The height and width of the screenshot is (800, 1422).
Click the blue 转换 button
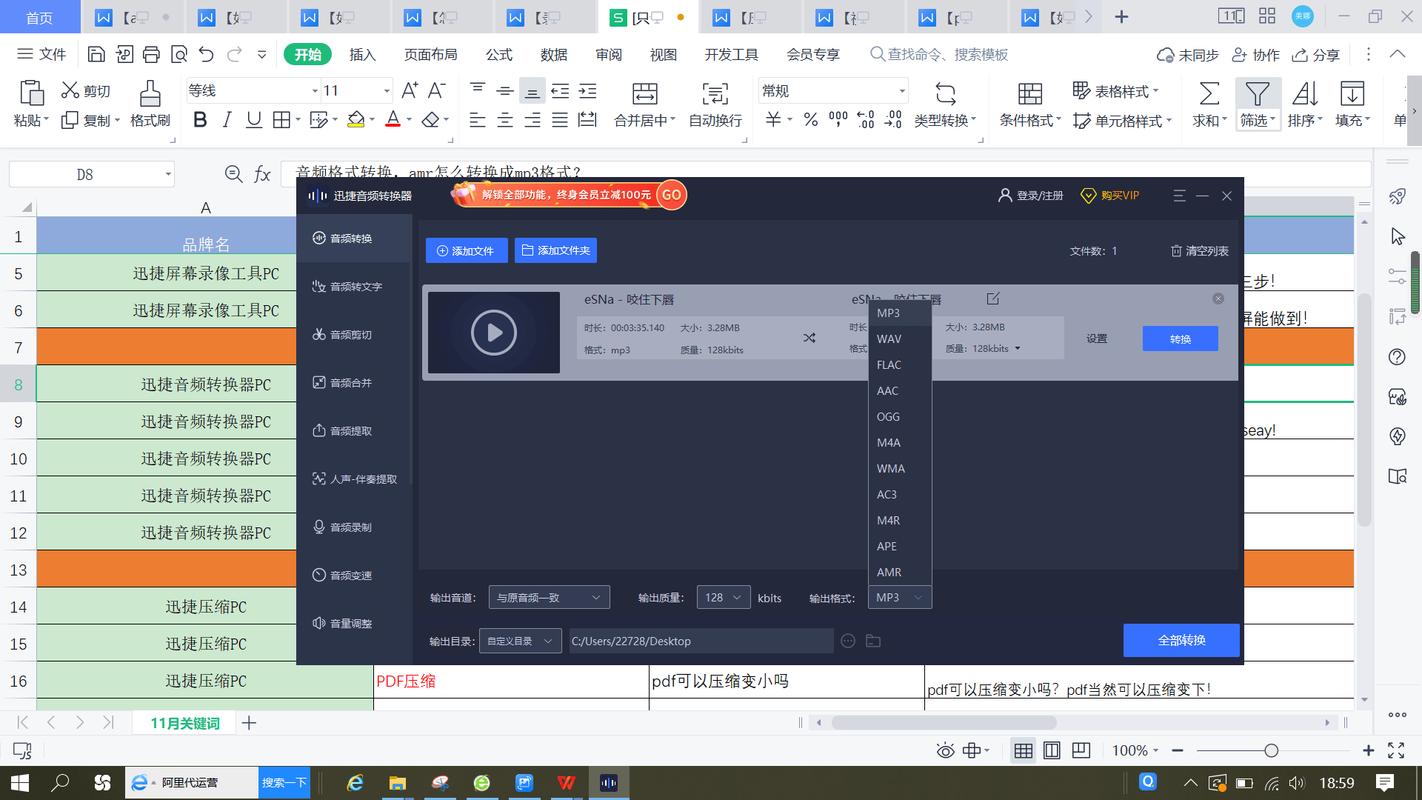1180,339
